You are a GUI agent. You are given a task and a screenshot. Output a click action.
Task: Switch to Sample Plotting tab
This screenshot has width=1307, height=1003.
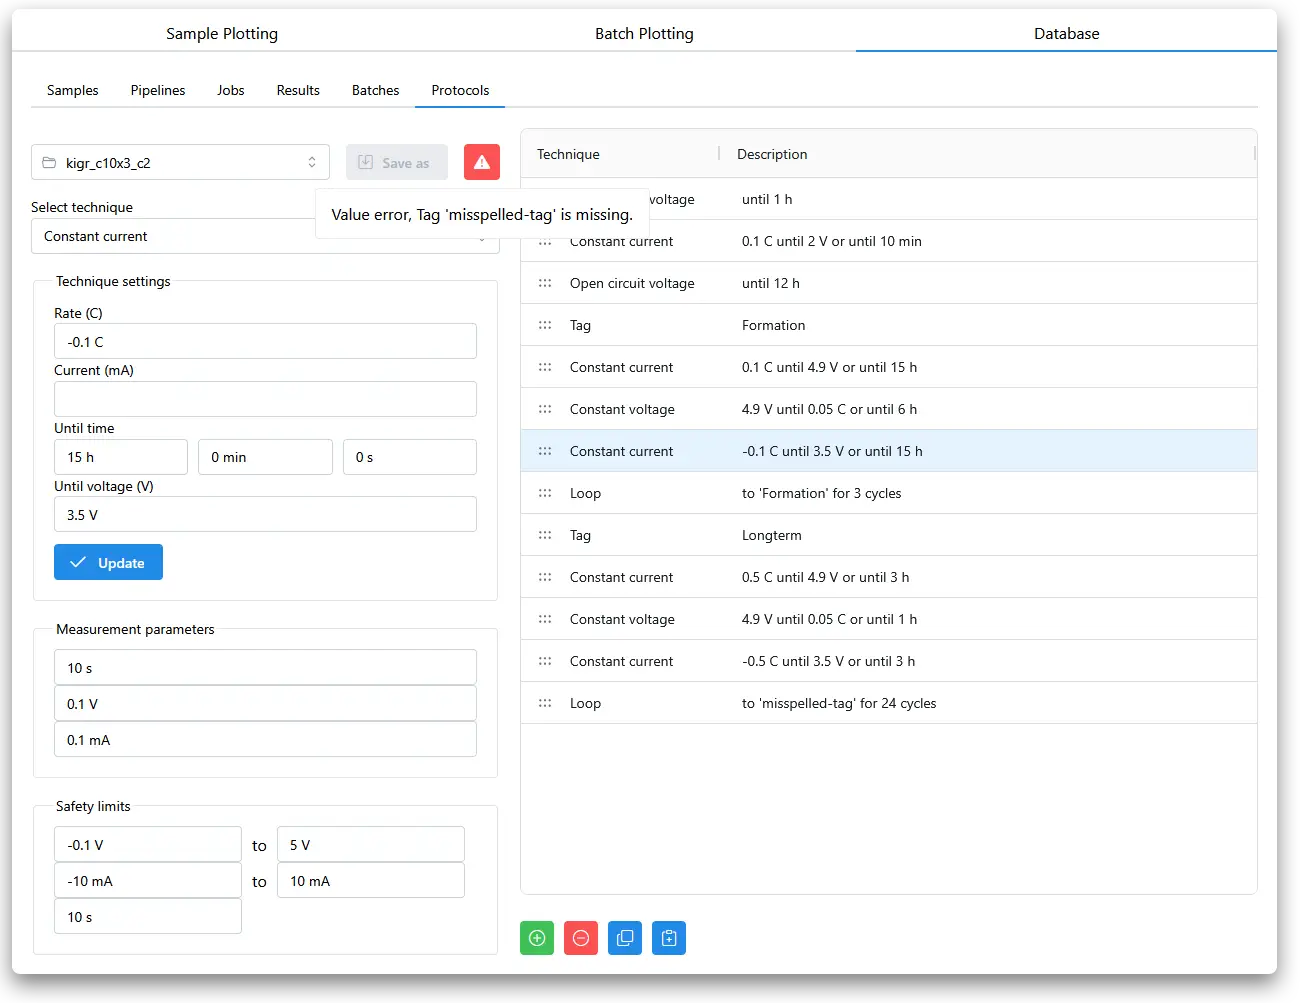(222, 33)
